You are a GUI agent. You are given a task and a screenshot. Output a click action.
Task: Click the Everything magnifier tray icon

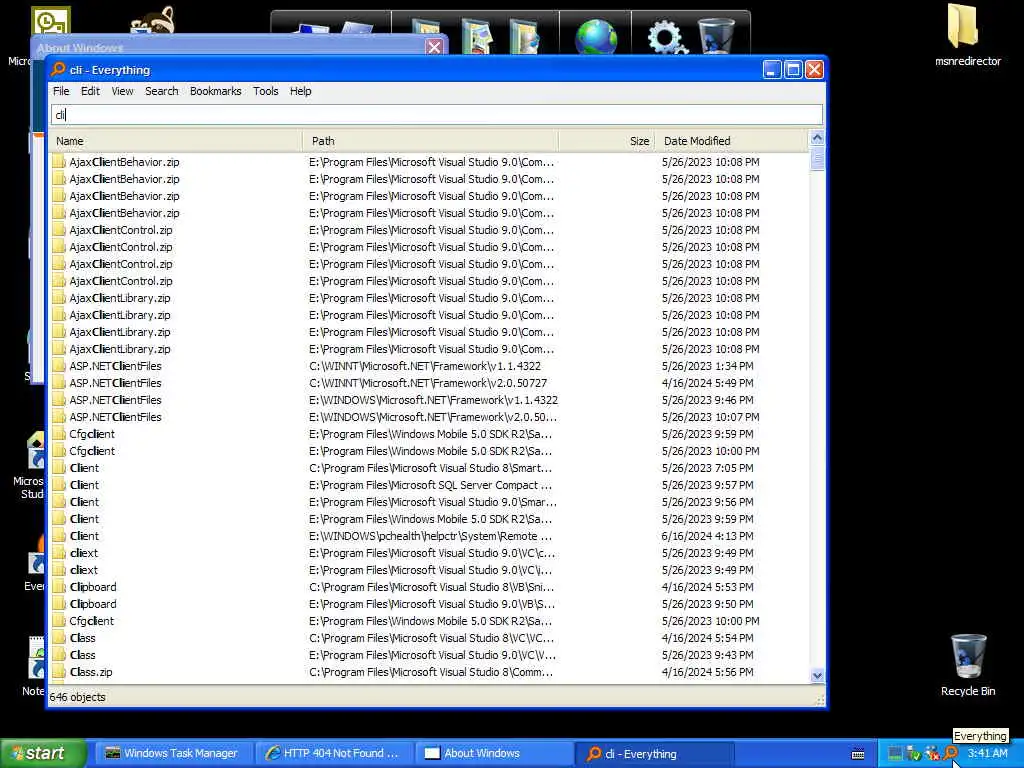tap(951, 754)
